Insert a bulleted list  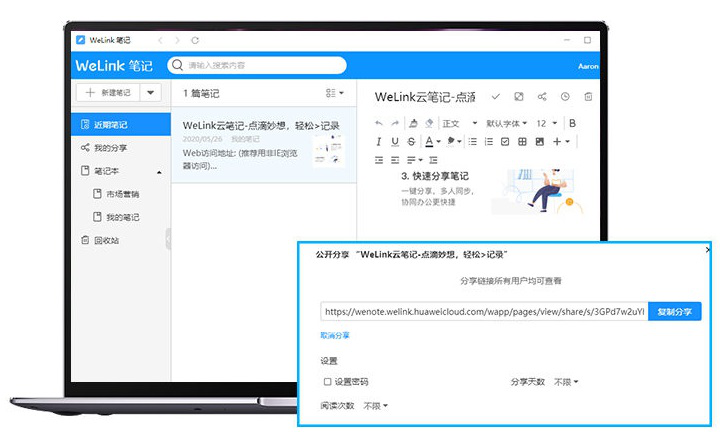click(473, 142)
